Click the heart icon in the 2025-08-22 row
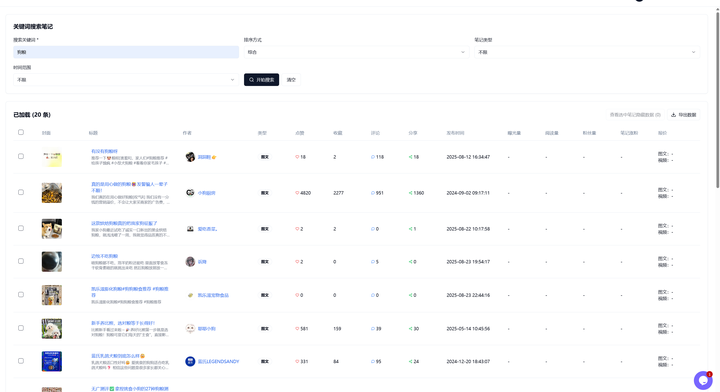 297,229
